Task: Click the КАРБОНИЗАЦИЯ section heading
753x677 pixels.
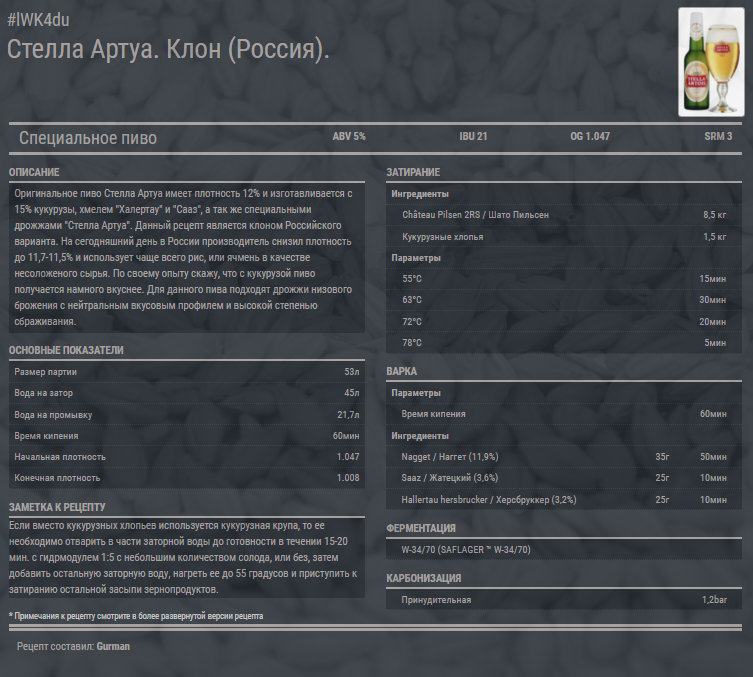Action: pyautogui.click(x=424, y=579)
